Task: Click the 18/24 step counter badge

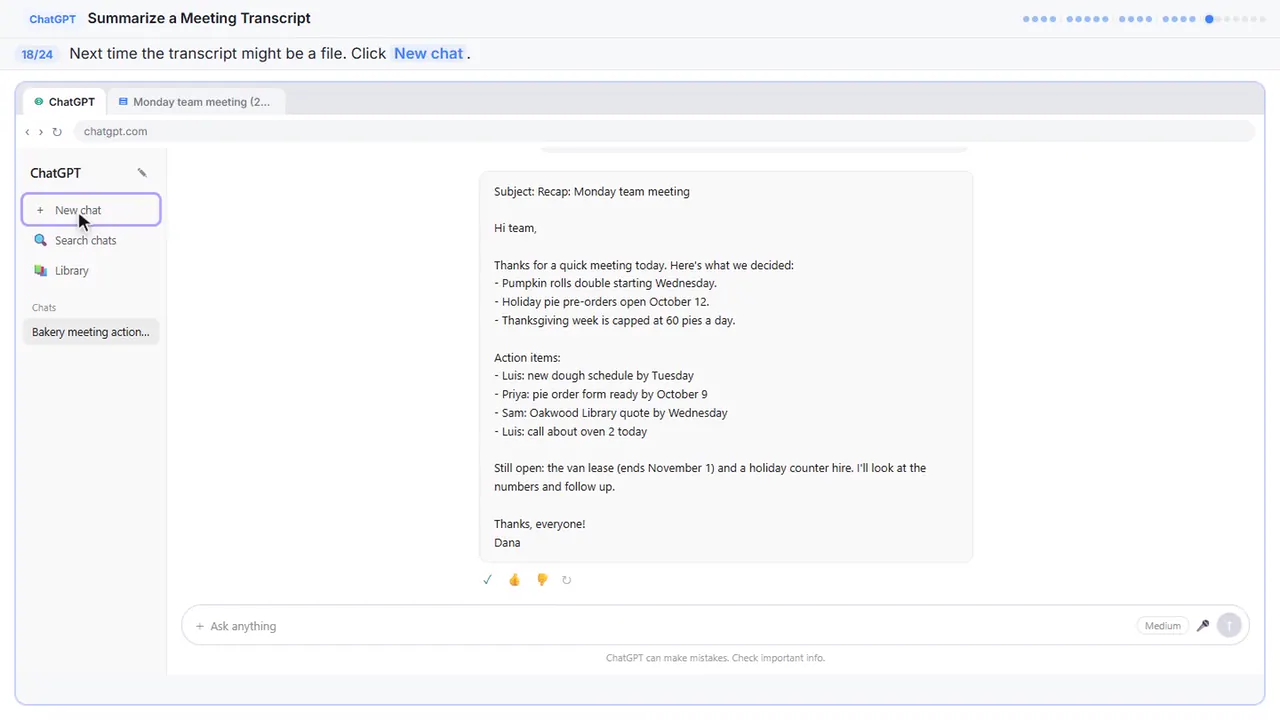Action: click(x=37, y=54)
